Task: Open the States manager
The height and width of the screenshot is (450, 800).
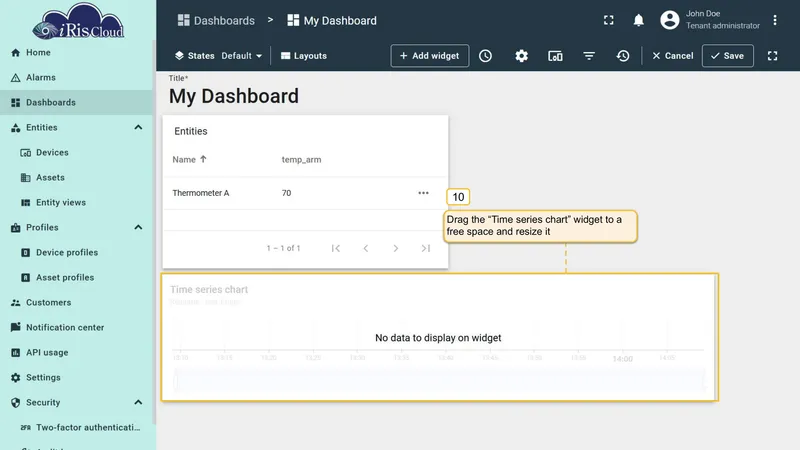Action: [194, 56]
